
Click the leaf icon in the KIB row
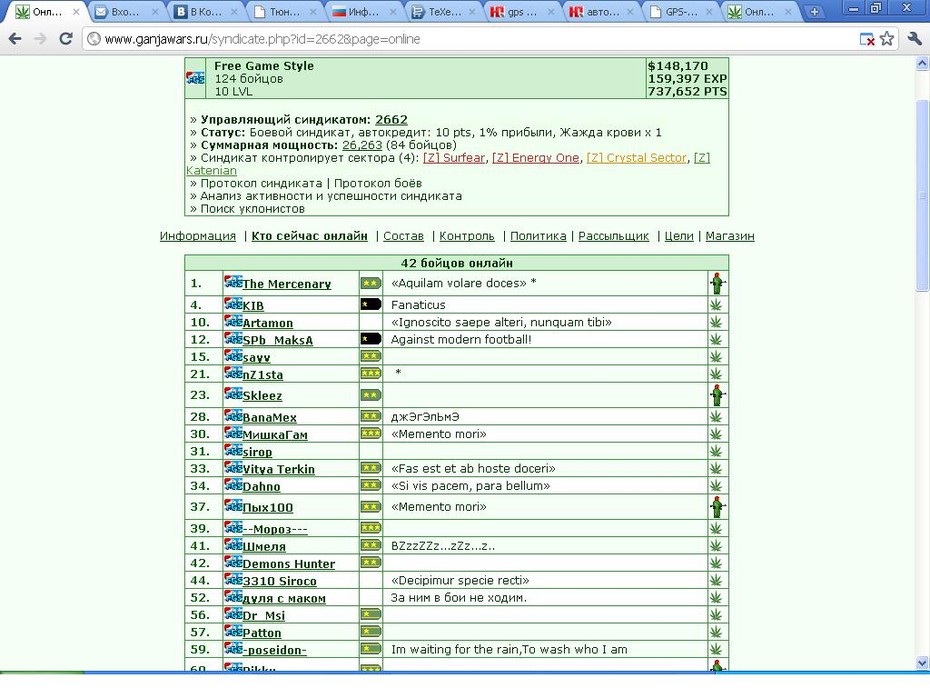716,305
